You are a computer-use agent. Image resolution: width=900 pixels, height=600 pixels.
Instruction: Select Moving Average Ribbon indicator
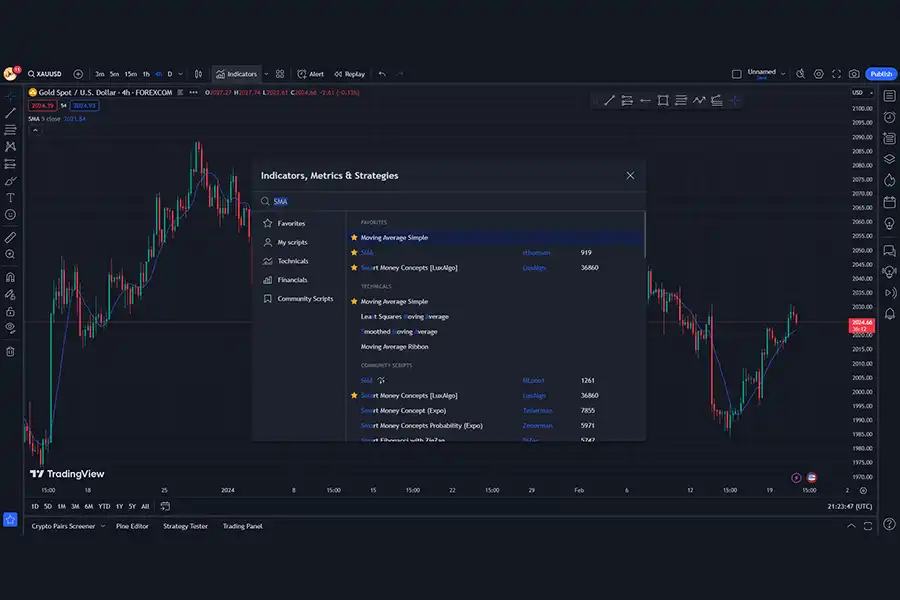[x=394, y=347]
